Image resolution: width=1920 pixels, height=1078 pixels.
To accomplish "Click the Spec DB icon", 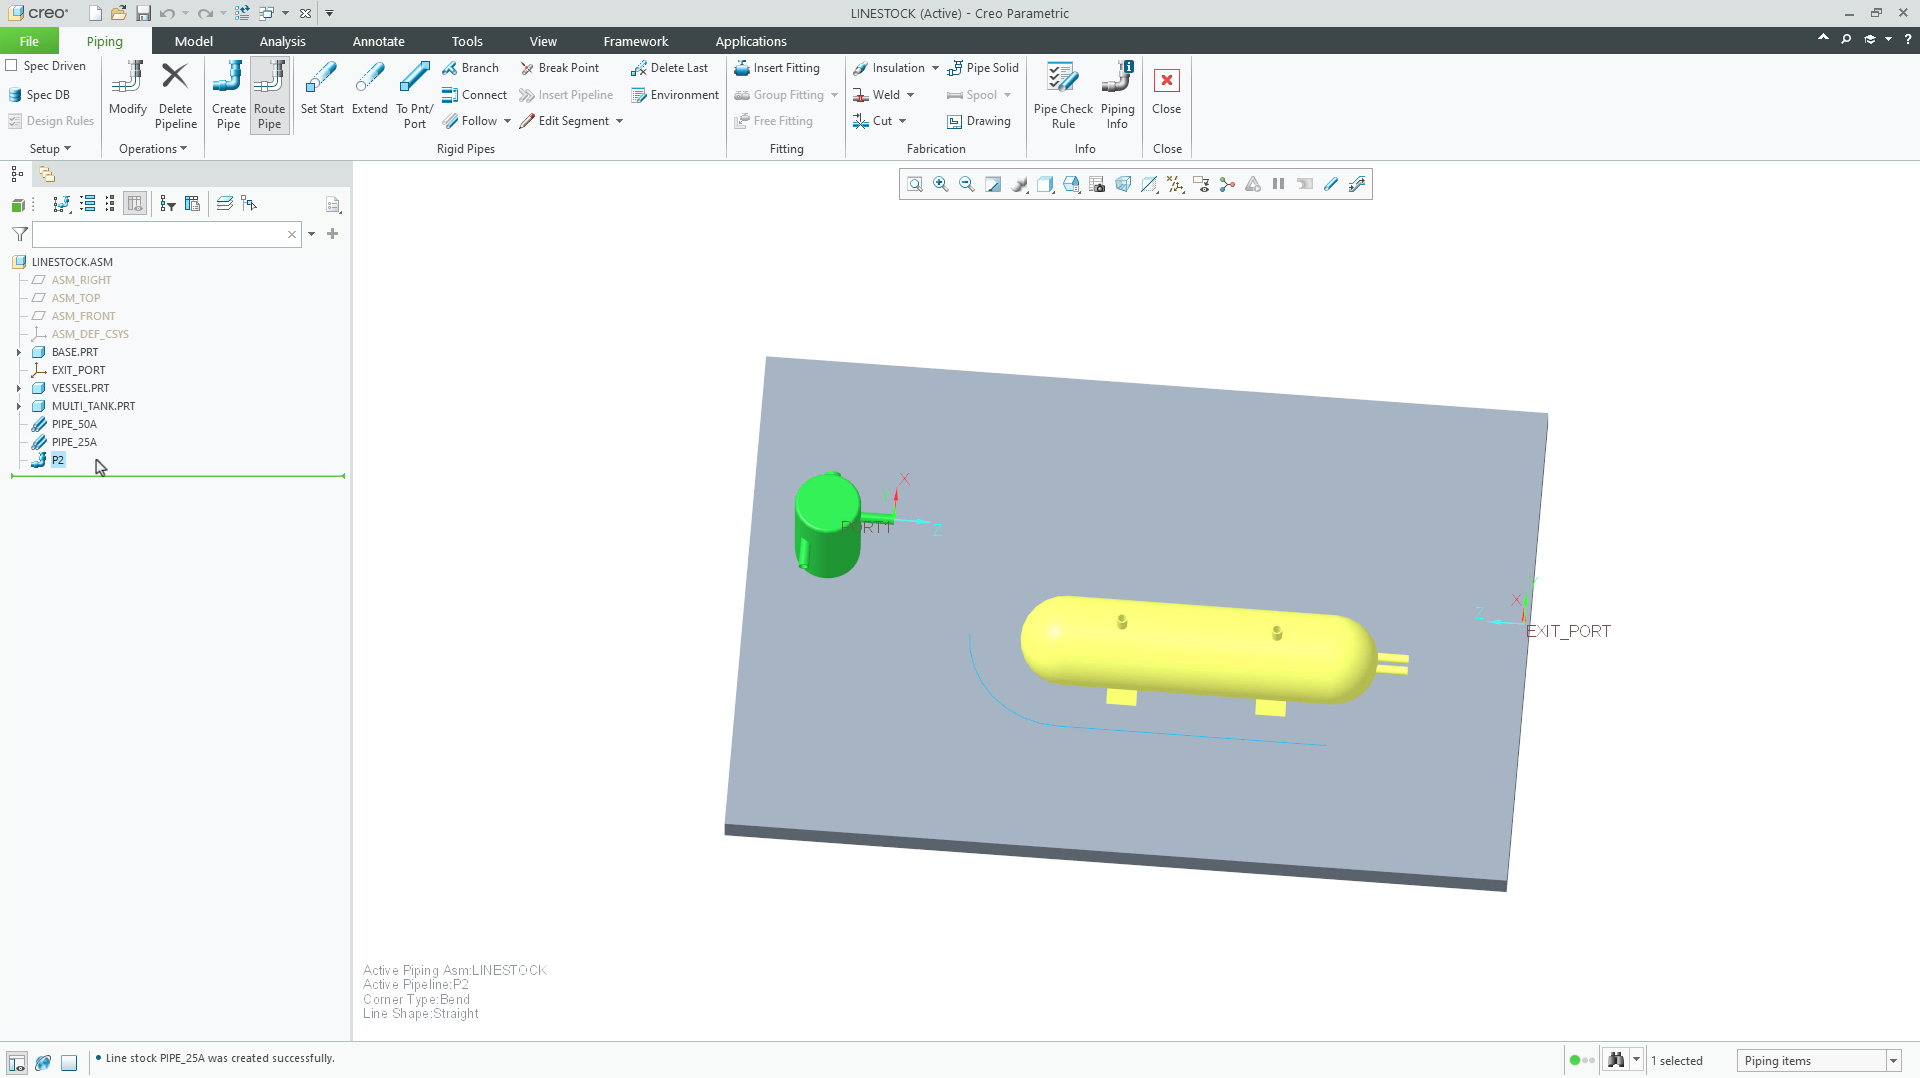I will [x=15, y=95].
